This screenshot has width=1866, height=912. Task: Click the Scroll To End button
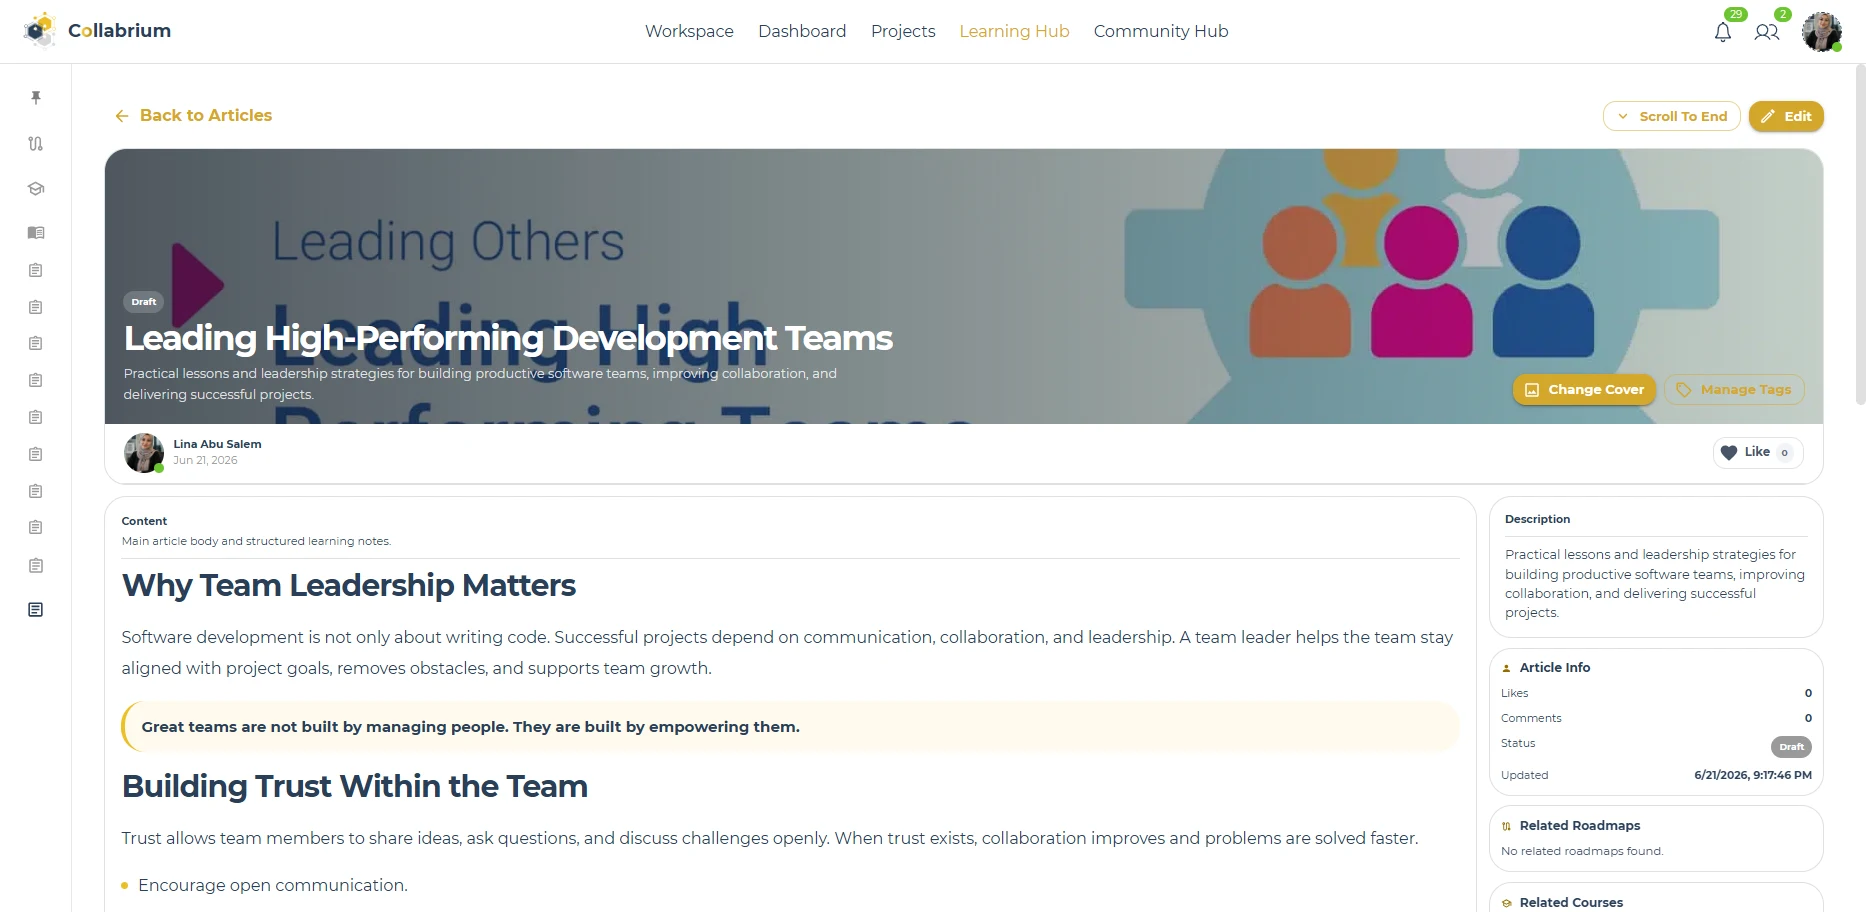tap(1672, 116)
